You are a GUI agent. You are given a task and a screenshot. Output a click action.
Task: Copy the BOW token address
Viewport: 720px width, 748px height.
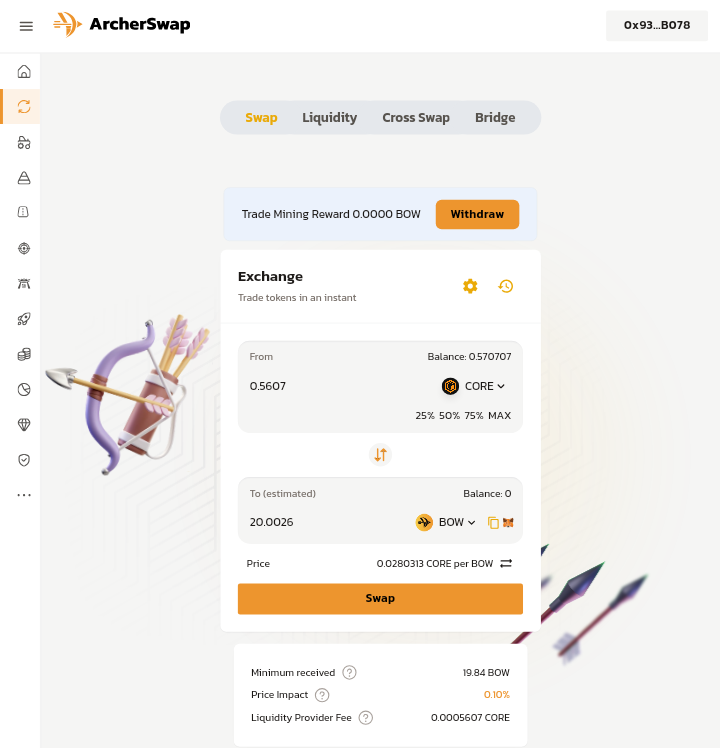point(493,523)
